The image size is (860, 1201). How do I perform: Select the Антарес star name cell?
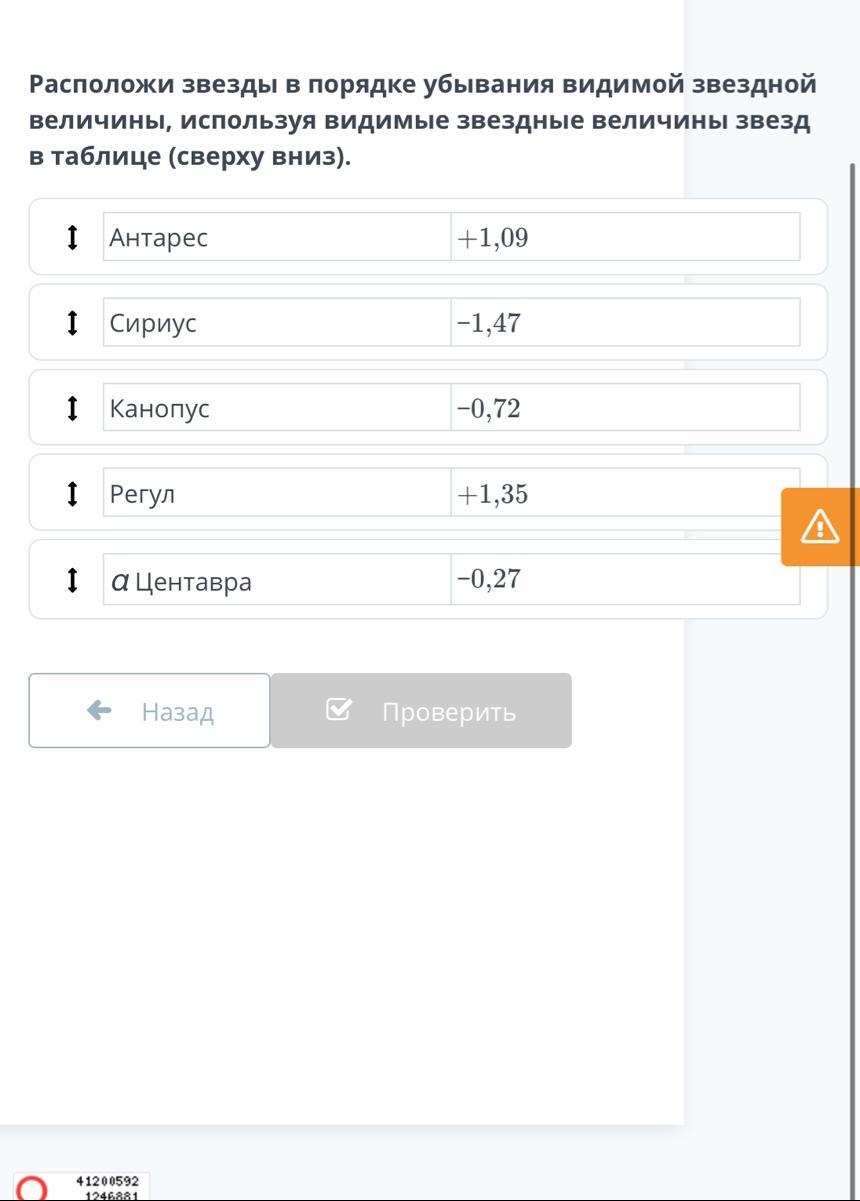click(277, 237)
